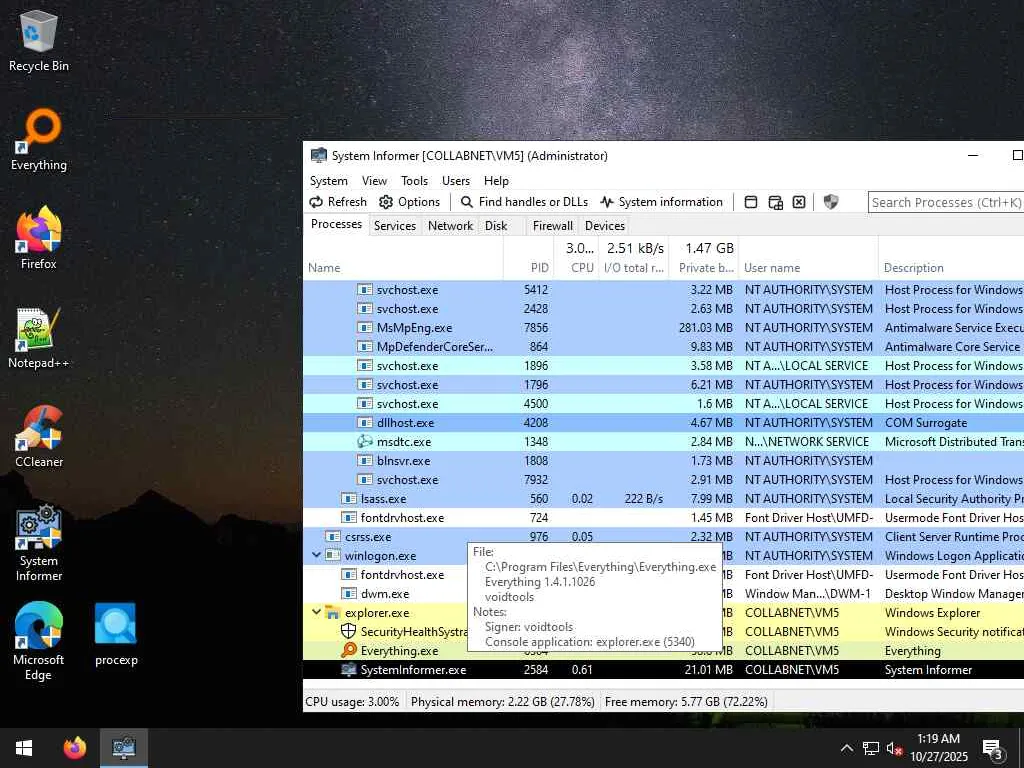This screenshot has width=1024, height=768.
Task: Select the MpDefenderCoreSer... process row
Action: tap(664, 346)
